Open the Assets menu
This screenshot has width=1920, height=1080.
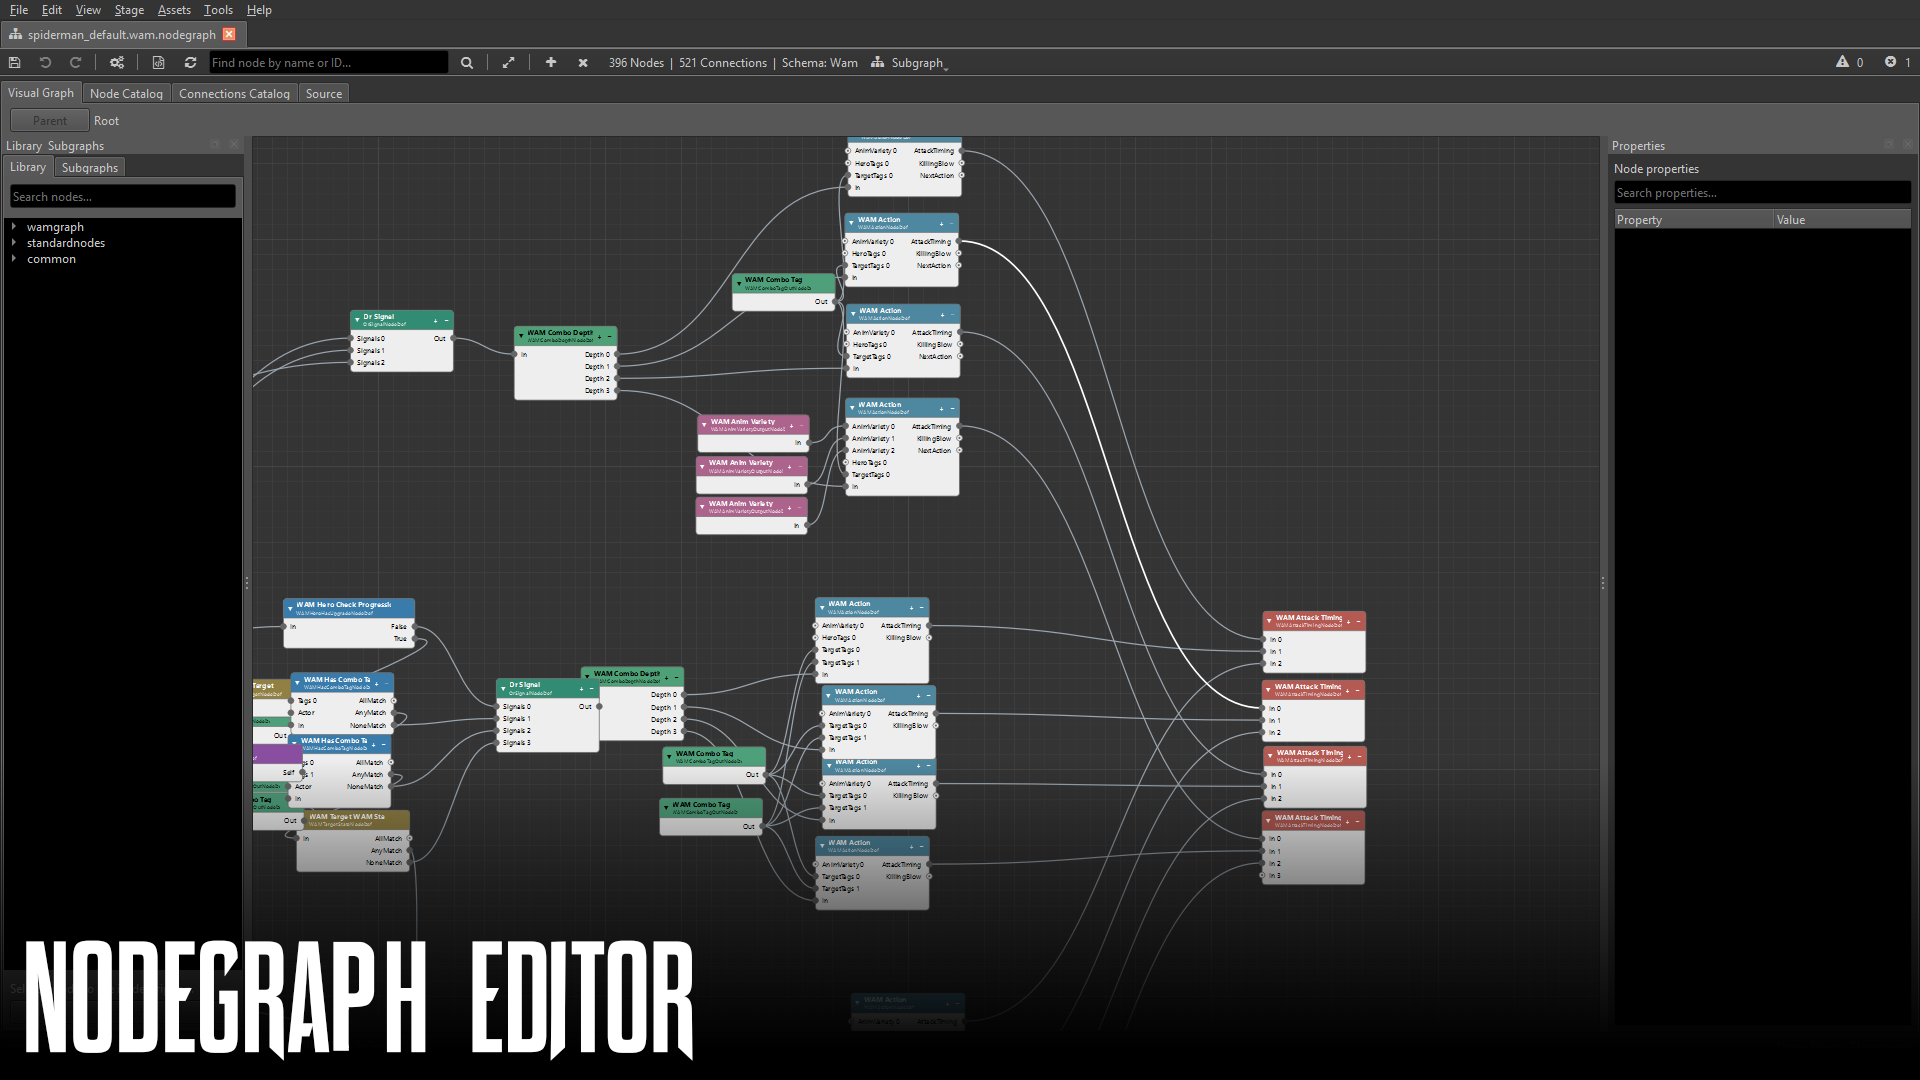pyautogui.click(x=174, y=10)
